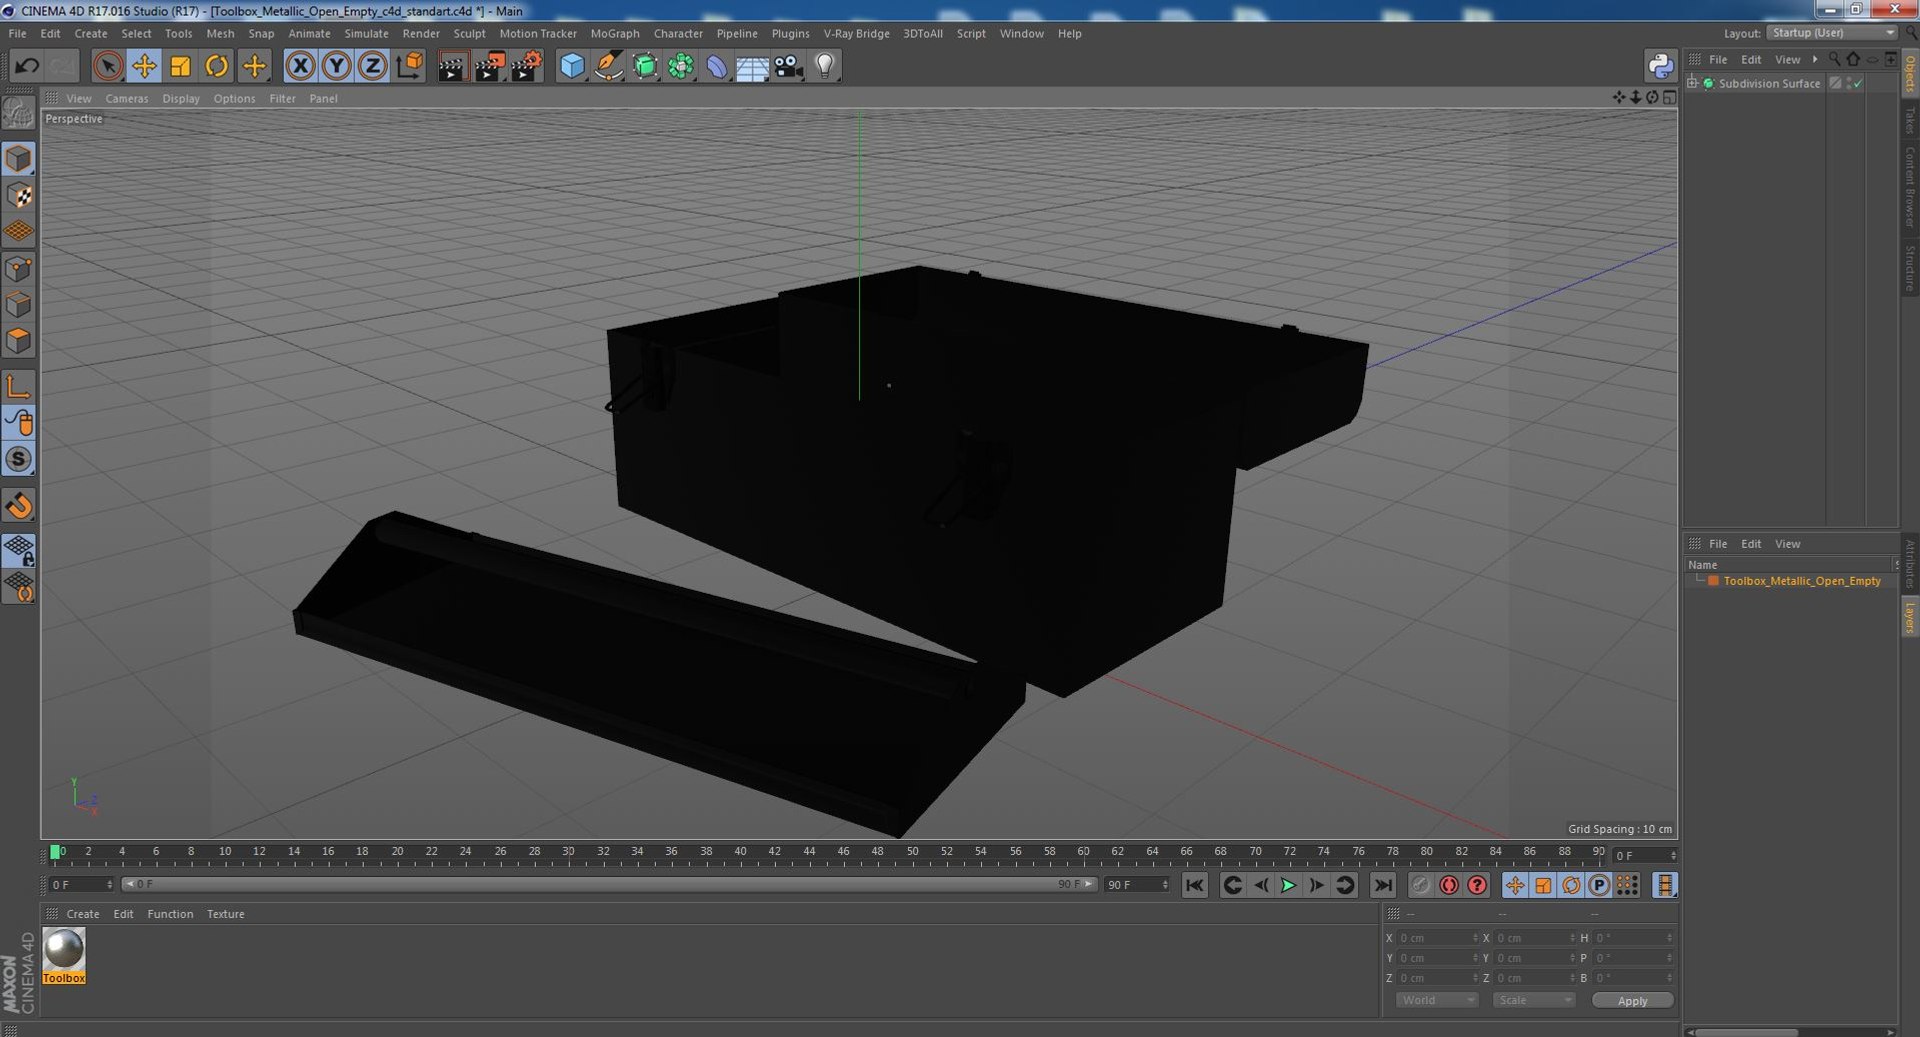Image resolution: width=1920 pixels, height=1037 pixels.
Task: Open the Mesh menu
Action: pos(220,33)
